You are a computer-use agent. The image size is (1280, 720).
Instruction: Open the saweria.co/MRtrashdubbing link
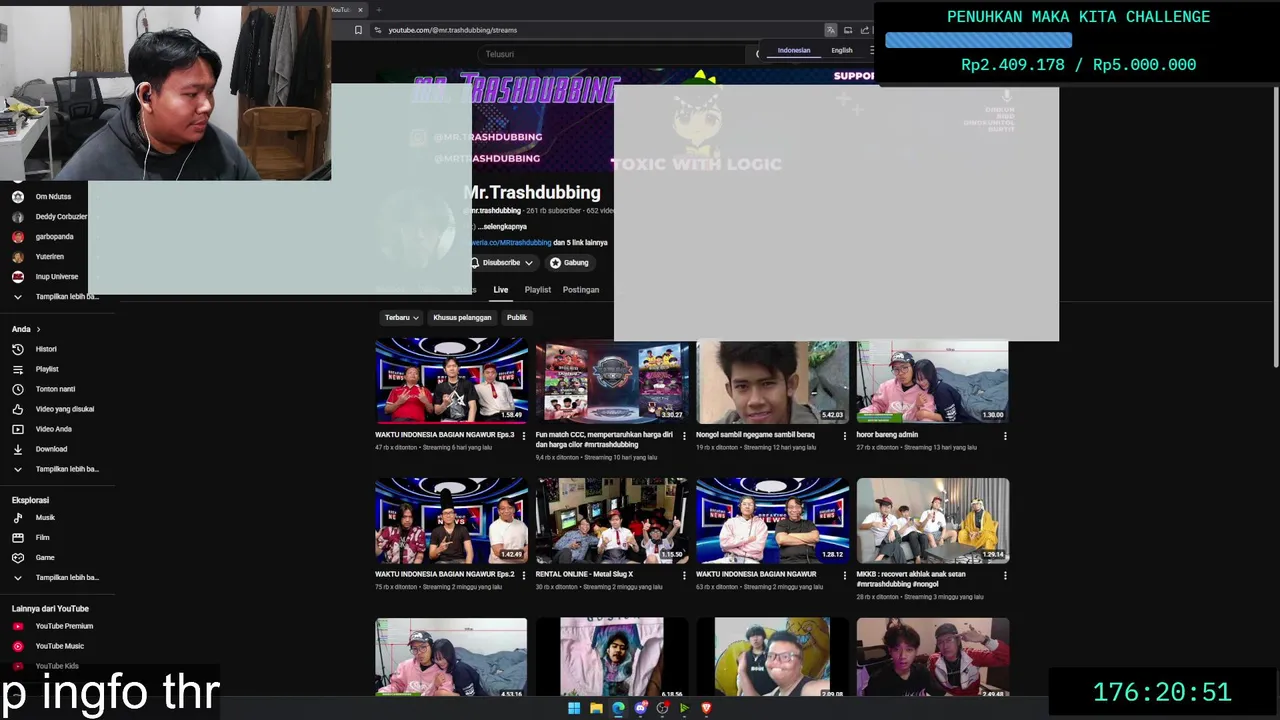click(x=512, y=243)
